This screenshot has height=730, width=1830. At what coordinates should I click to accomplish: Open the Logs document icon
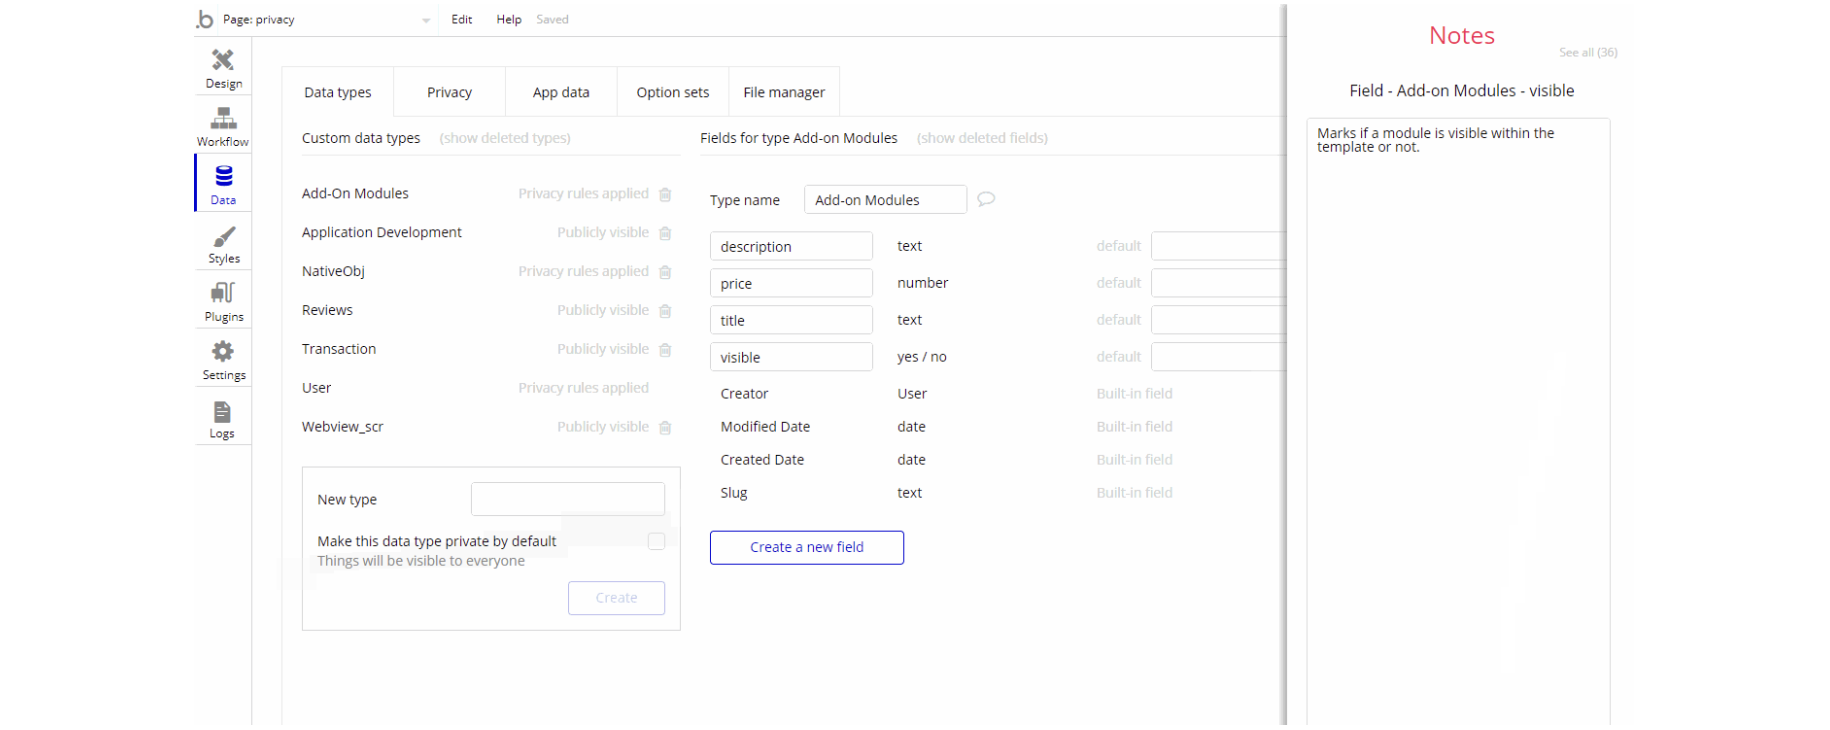(222, 412)
